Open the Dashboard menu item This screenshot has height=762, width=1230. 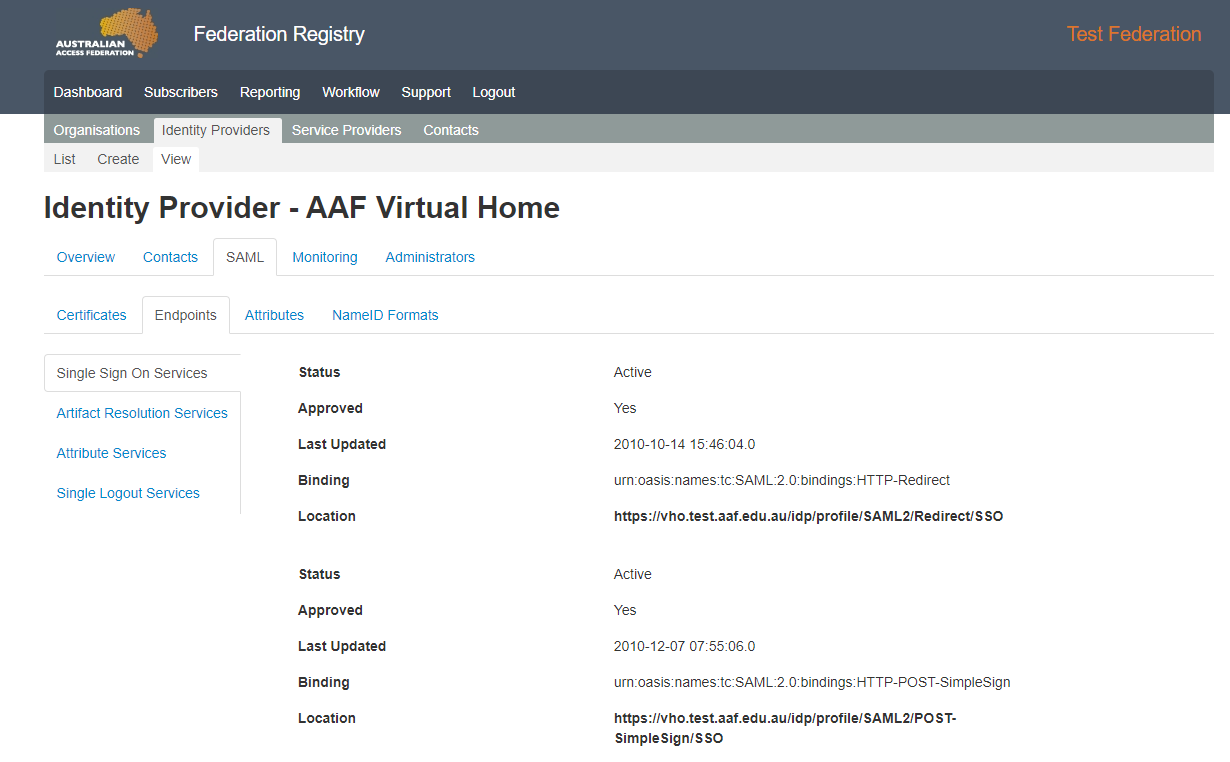[88, 92]
